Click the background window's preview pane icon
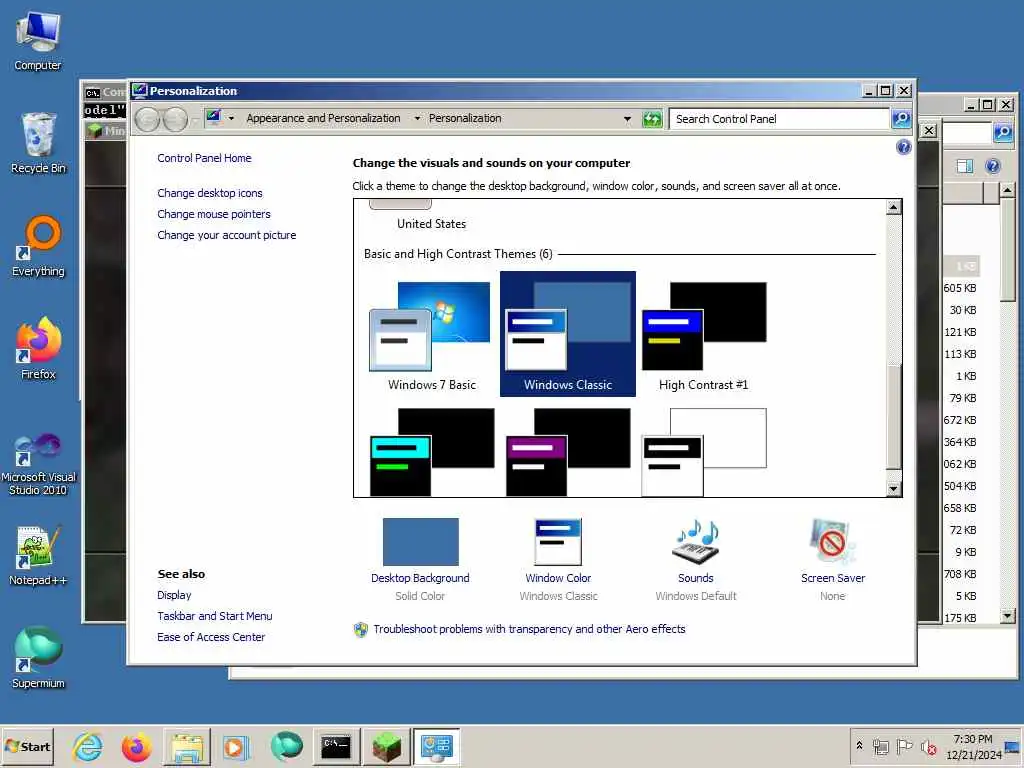 [965, 166]
